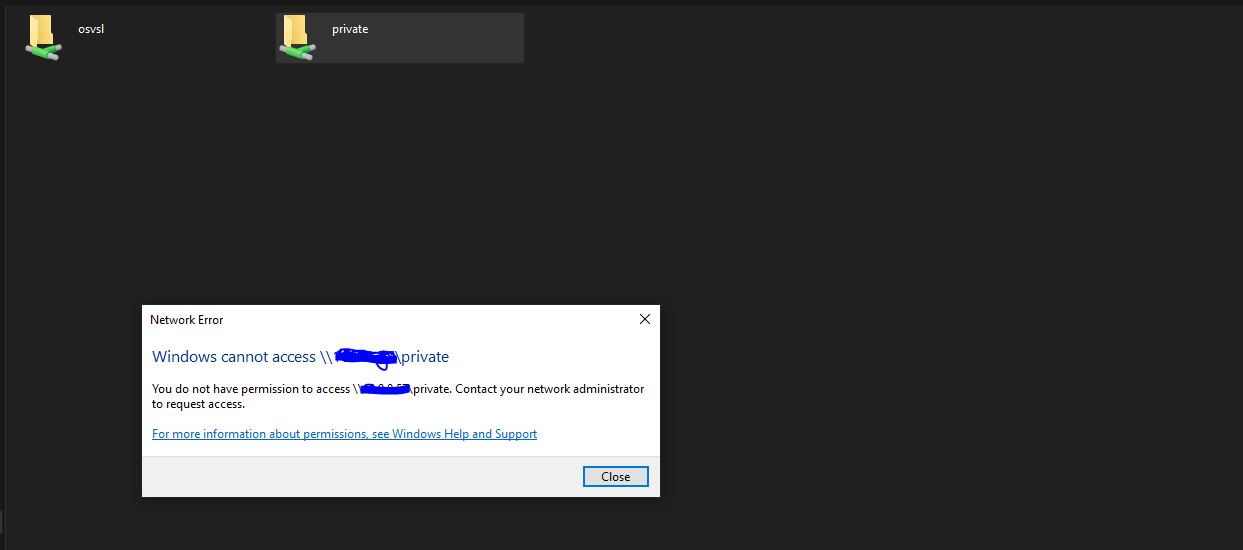Click the 'You do not have permission' message
Viewport: 1243px width, 550px height.
pos(398,396)
